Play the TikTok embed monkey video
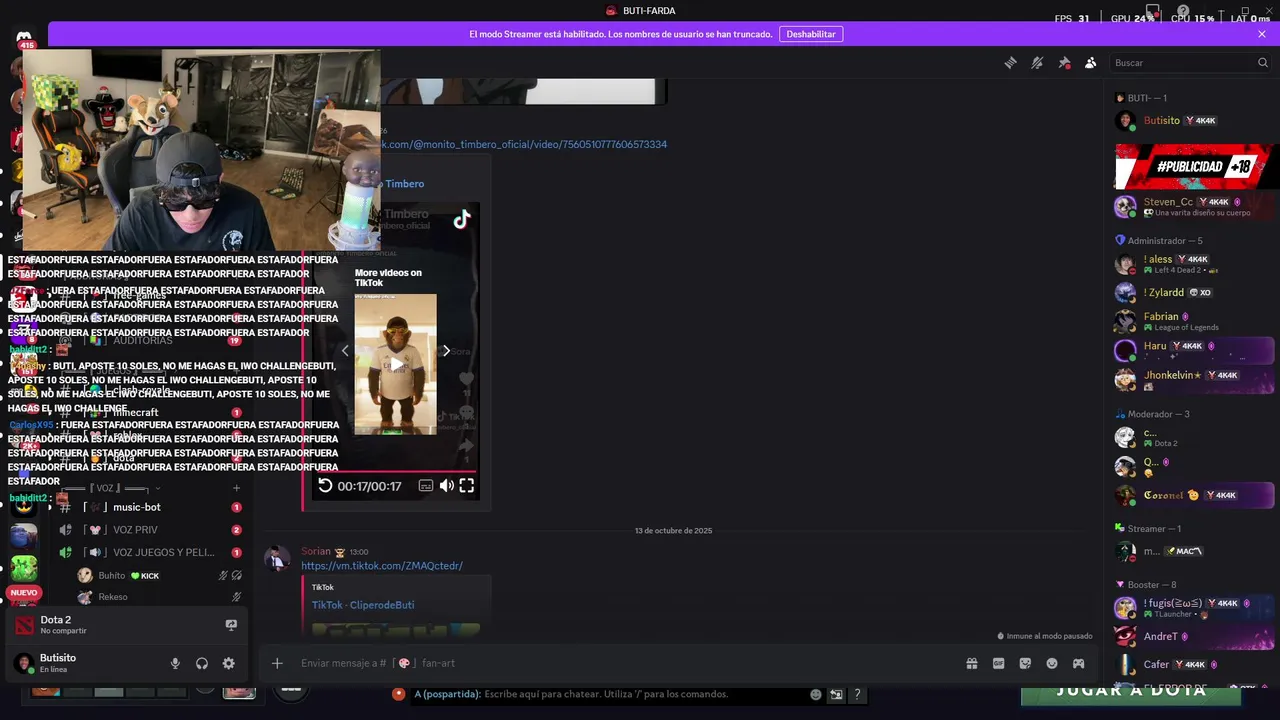The width and height of the screenshot is (1280, 720). (x=395, y=364)
